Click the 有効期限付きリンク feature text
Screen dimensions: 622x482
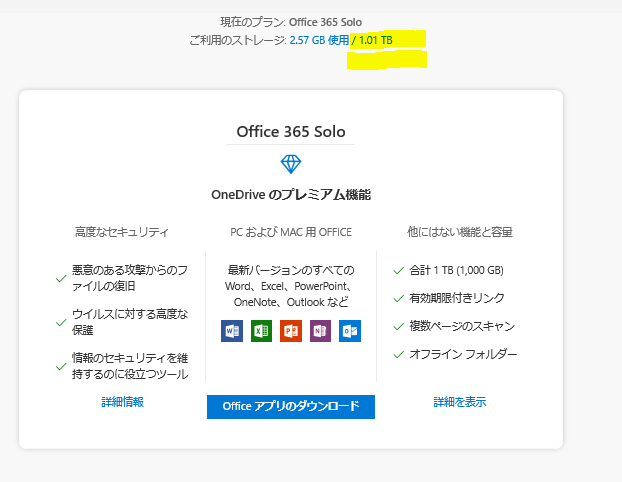457,298
